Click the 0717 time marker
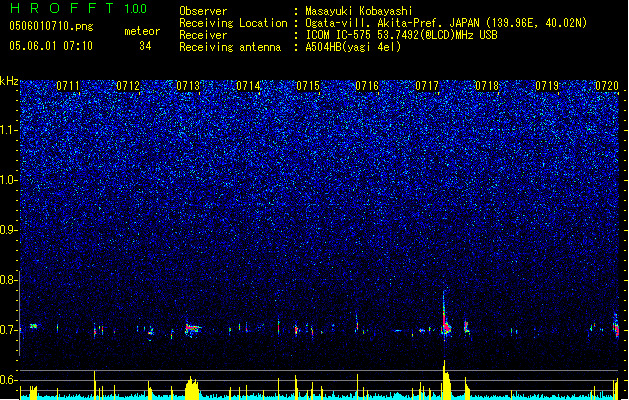The image size is (629, 400). coord(427,86)
